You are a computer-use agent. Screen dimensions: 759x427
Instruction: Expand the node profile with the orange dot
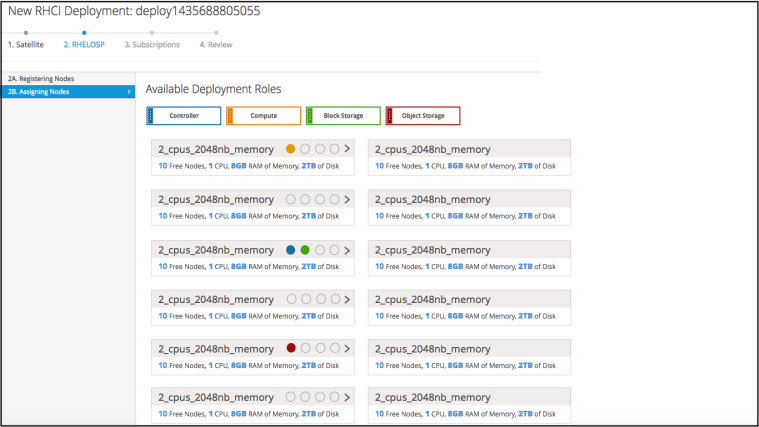tap(347, 149)
